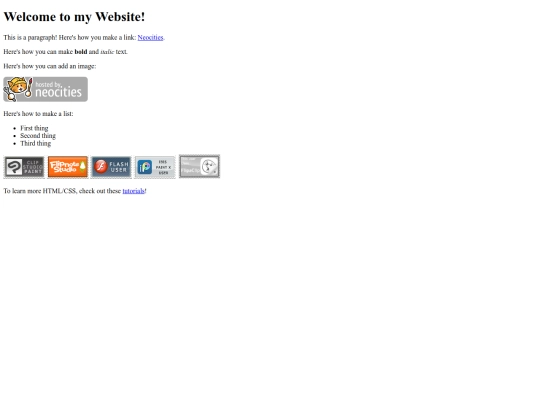
Task: Click the ibis Paint X user badge
Action: click(155, 167)
